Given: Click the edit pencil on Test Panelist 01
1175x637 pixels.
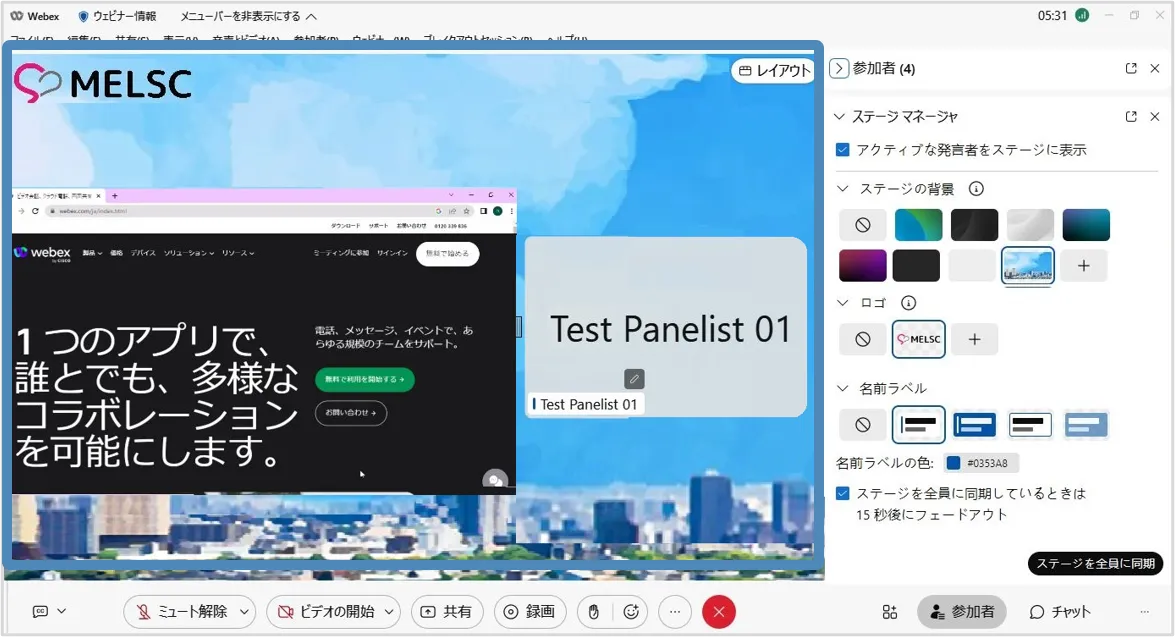Looking at the screenshot, I should click(x=634, y=379).
